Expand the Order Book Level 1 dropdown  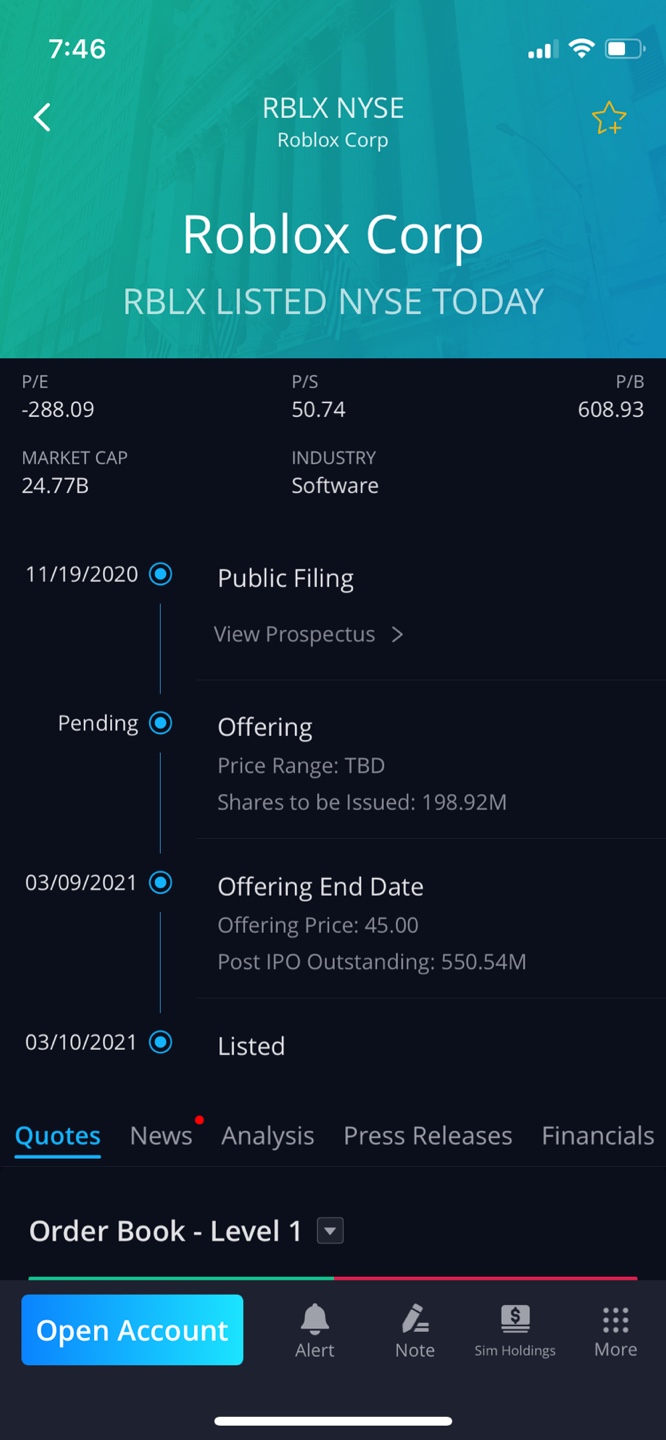coord(330,1231)
